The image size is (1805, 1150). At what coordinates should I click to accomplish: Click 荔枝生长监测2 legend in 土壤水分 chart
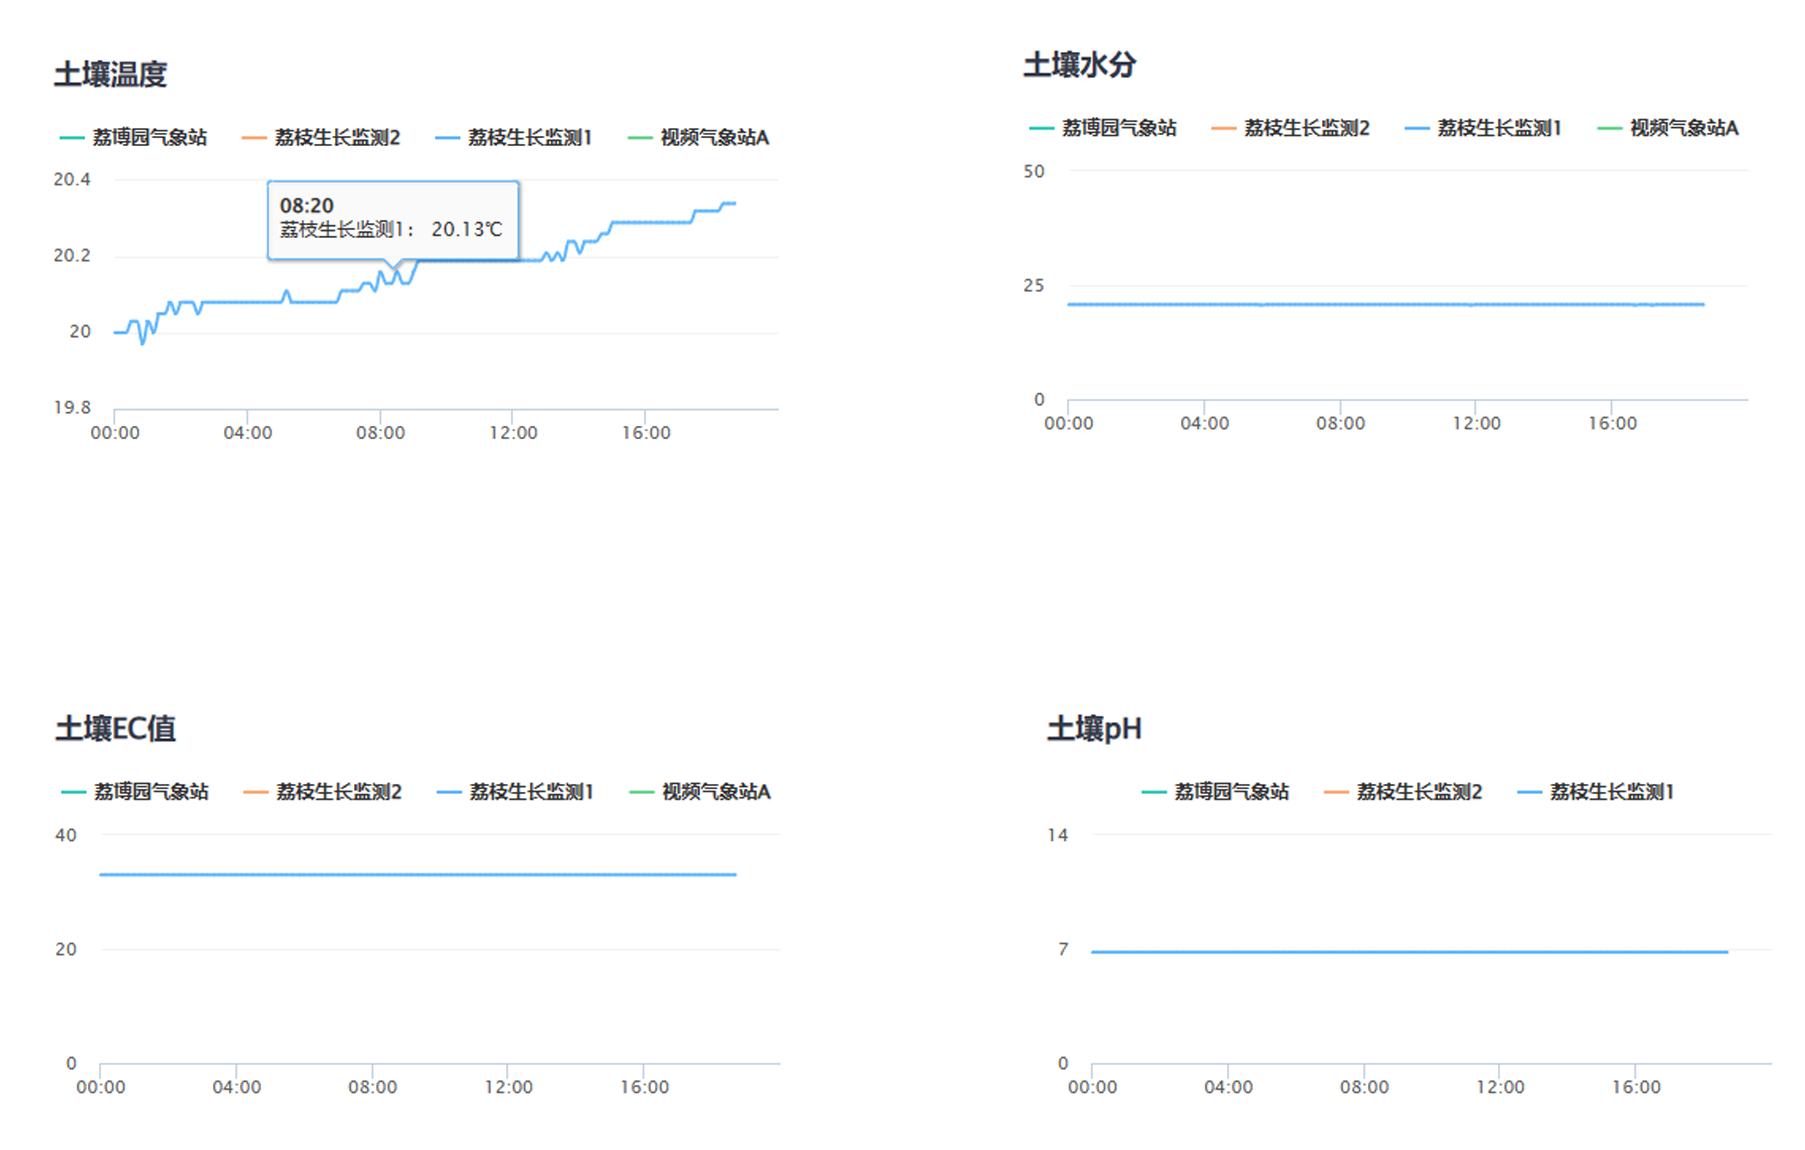(1290, 128)
